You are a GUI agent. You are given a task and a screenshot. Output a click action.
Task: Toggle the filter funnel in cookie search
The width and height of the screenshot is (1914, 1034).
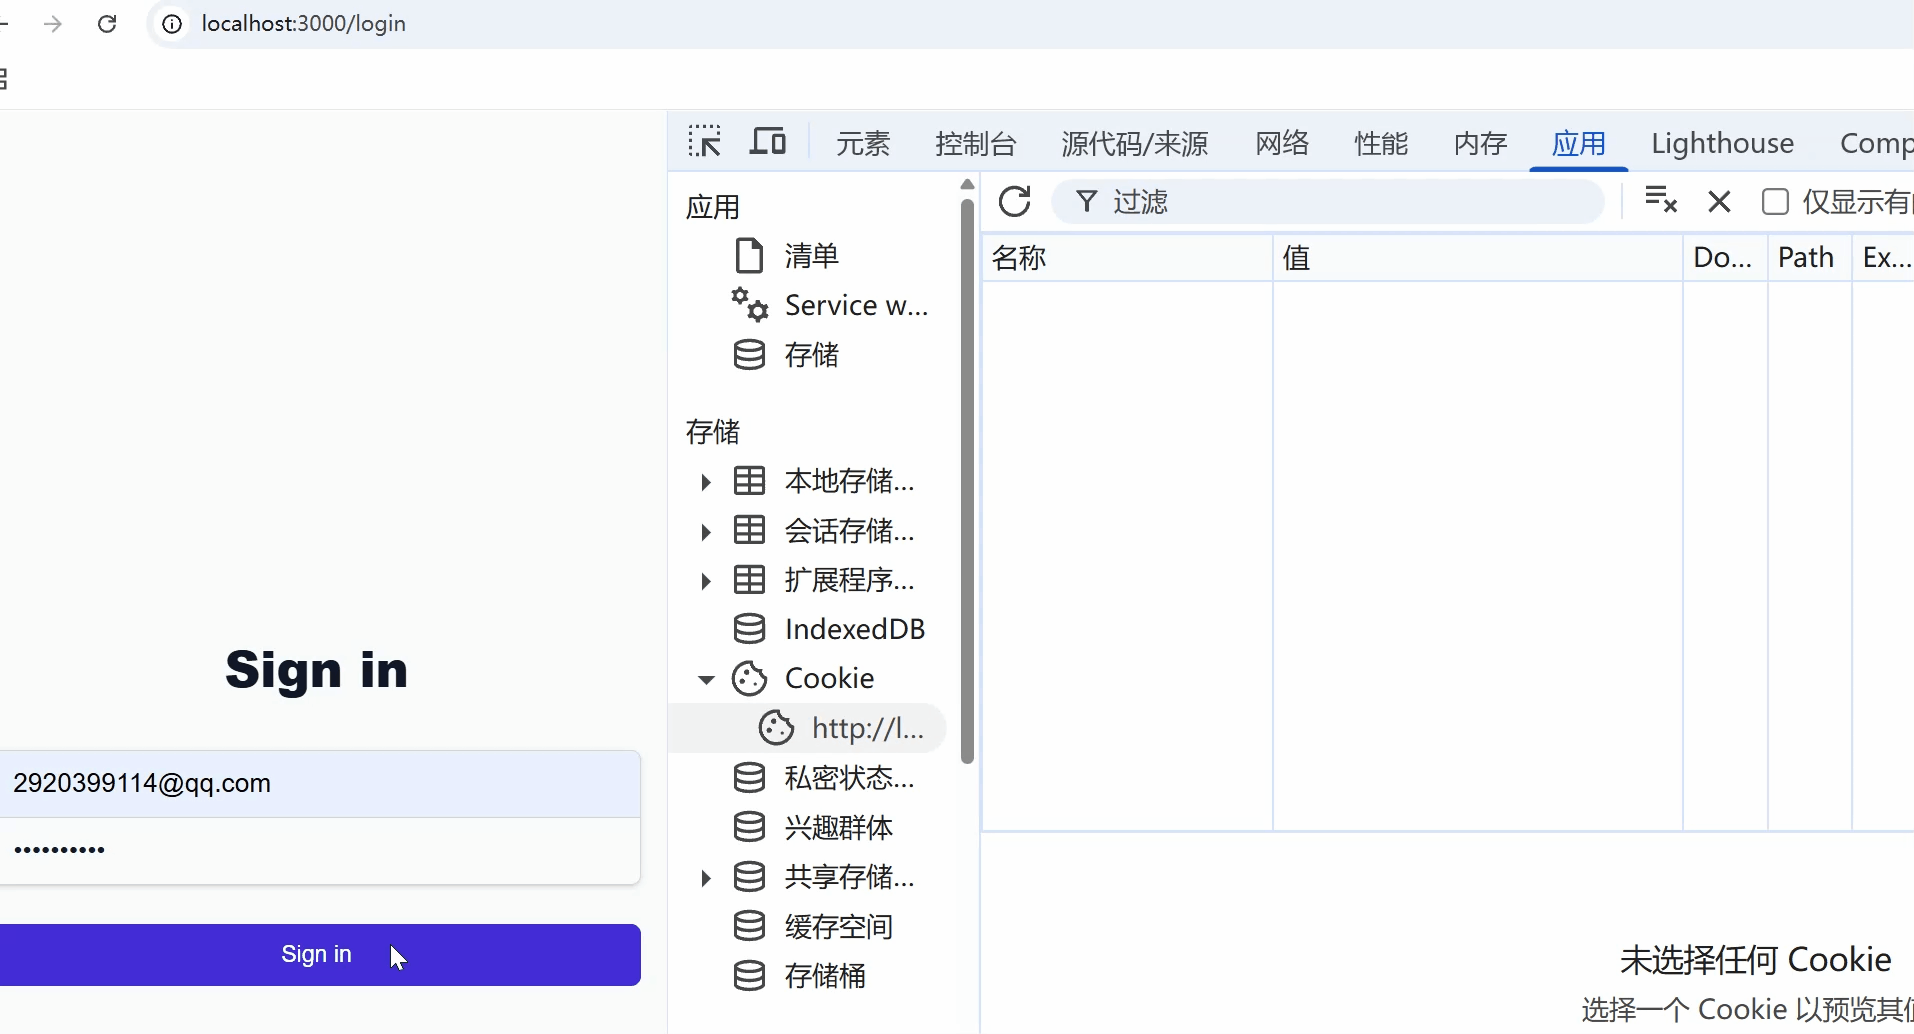coord(1085,201)
